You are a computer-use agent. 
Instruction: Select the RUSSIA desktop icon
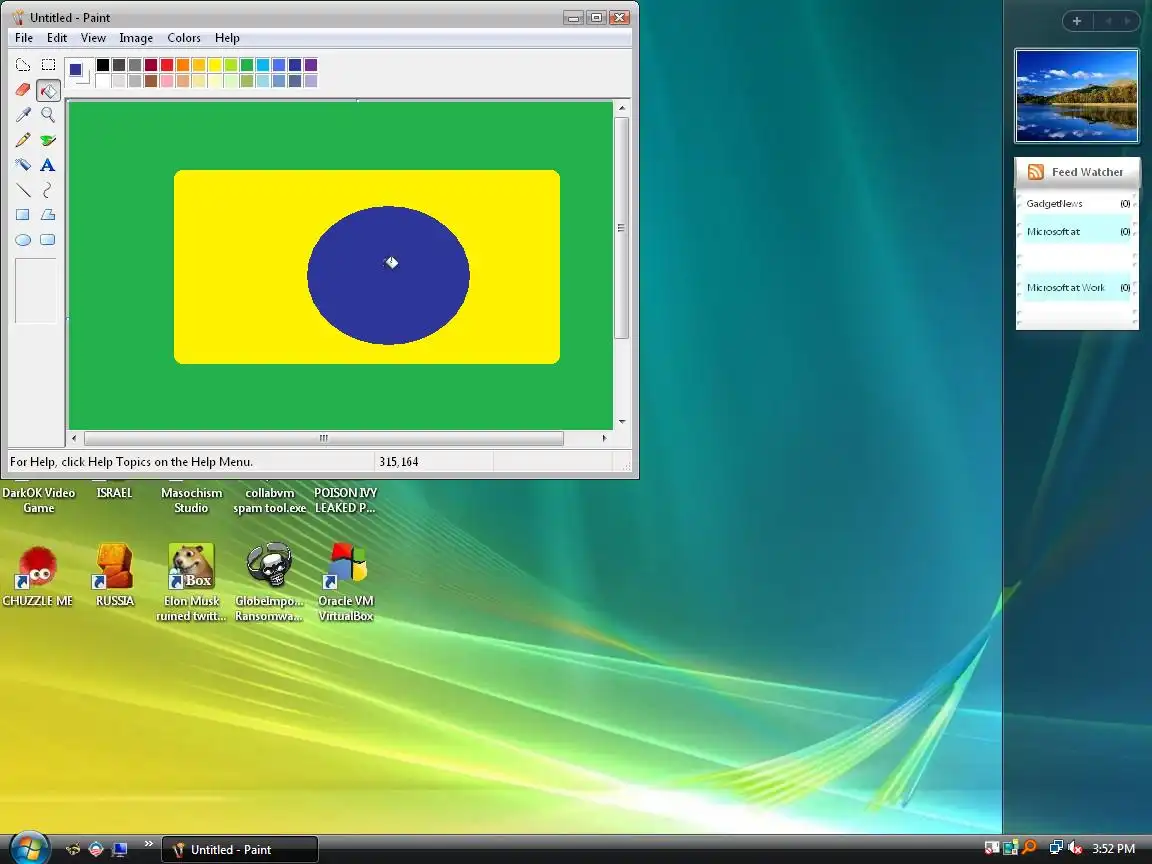point(115,577)
